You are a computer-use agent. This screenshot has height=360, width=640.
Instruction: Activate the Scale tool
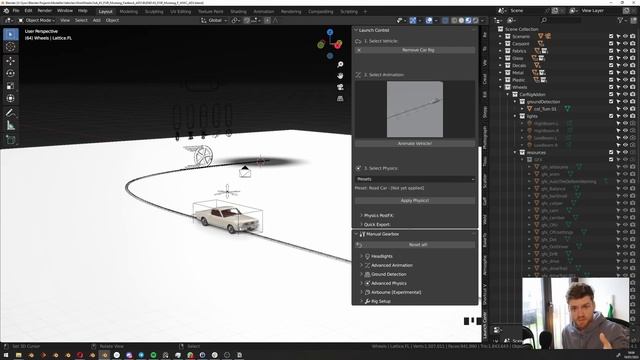[x=11, y=86]
